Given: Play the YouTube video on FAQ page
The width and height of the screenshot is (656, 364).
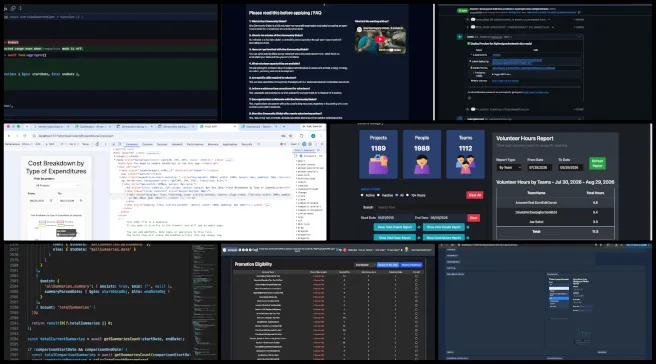Looking at the screenshot, I should point(380,39).
